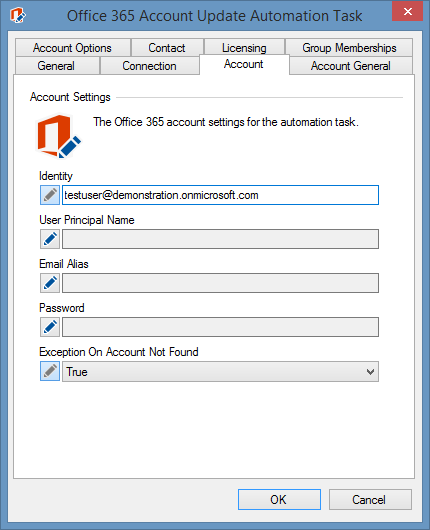Select the Licensing tab
This screenshot has width=430, height=530.
click(x=244, y=48)
